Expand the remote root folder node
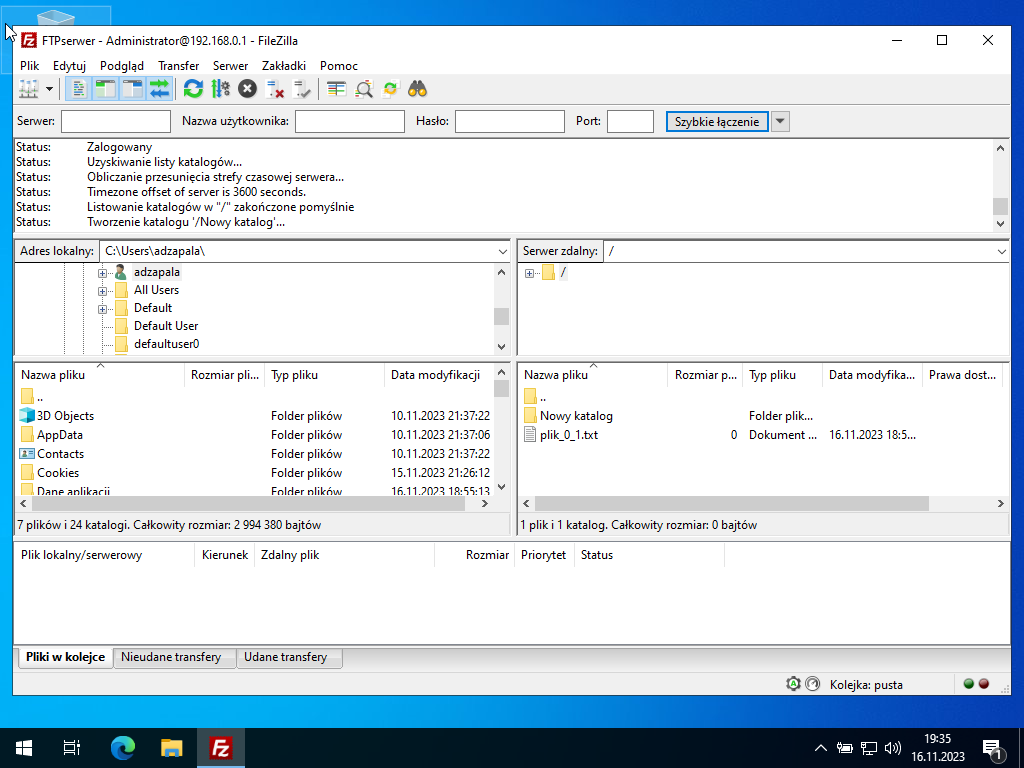Image resolution: width=1024 pixels, height=768 pixels. point(529,273)
